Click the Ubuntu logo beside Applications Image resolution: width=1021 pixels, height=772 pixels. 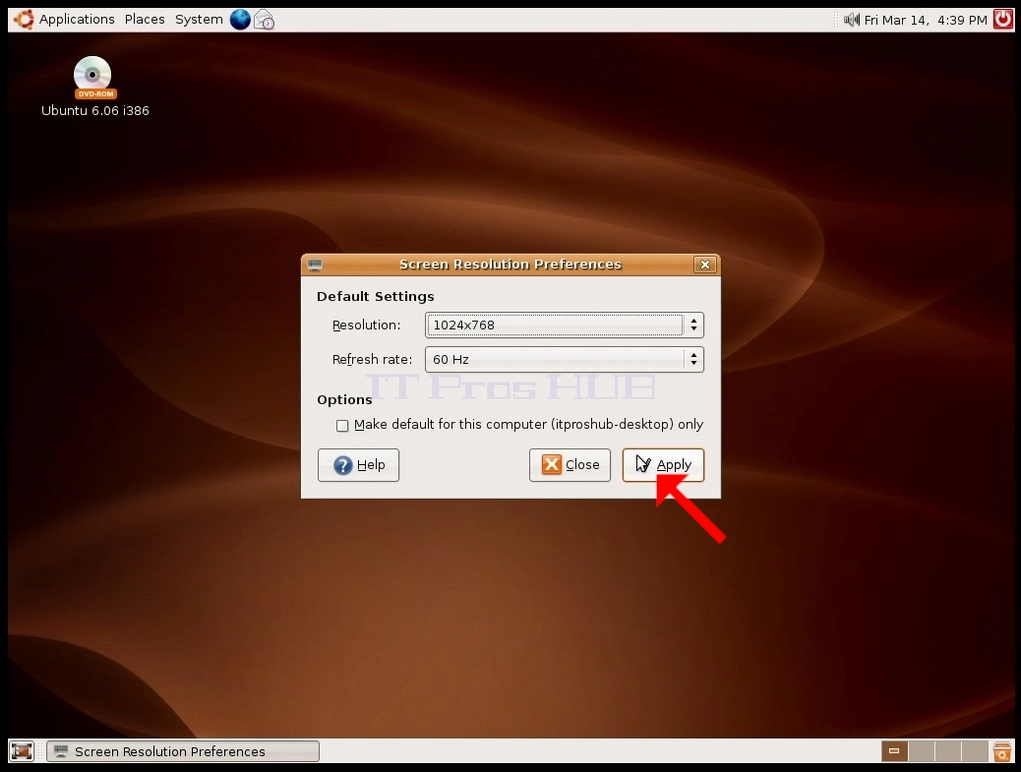(24, 20)
